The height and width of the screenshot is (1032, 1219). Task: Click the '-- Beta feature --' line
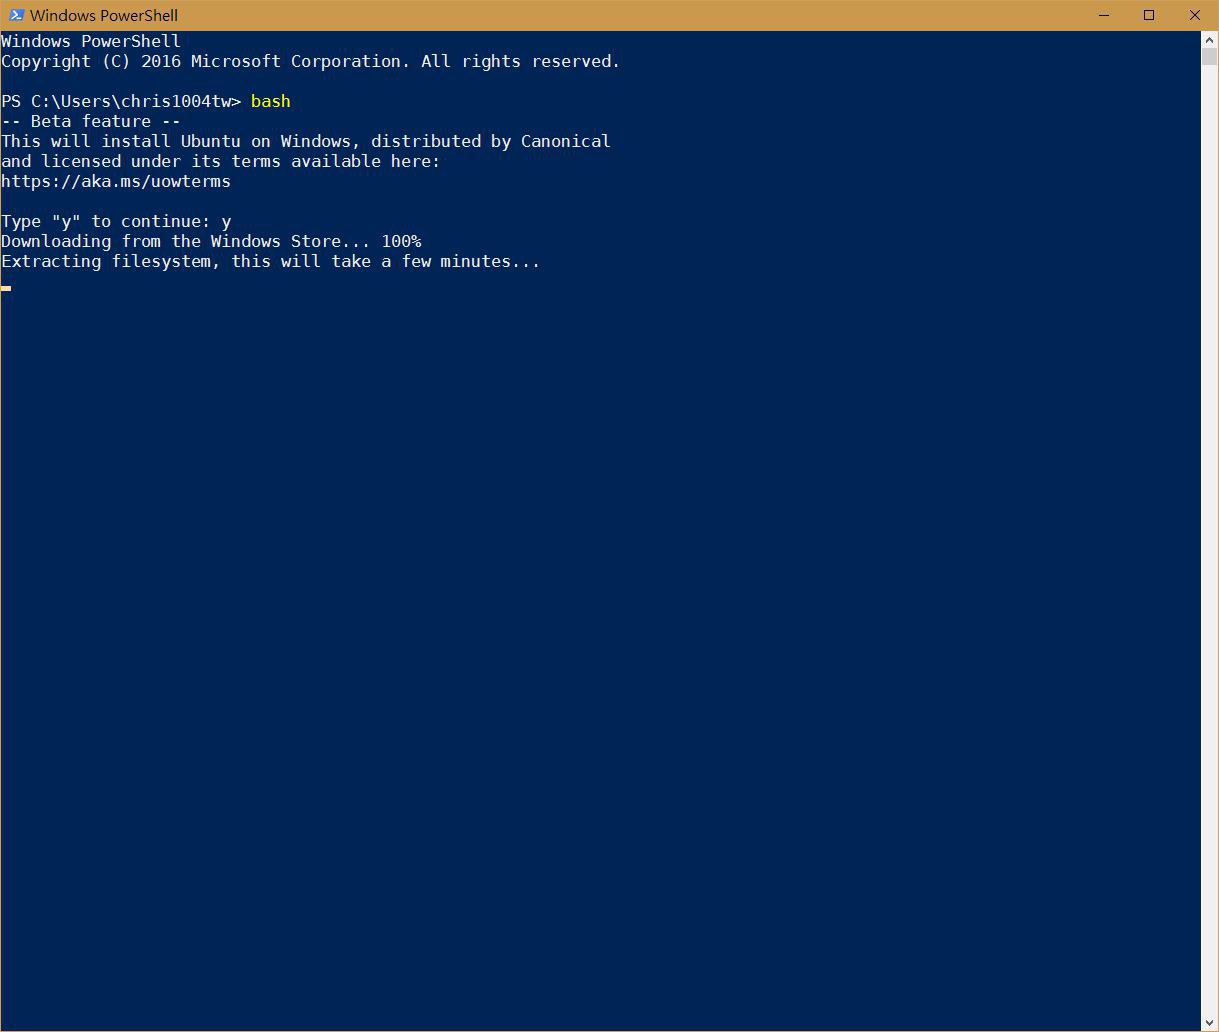point(91,121)
